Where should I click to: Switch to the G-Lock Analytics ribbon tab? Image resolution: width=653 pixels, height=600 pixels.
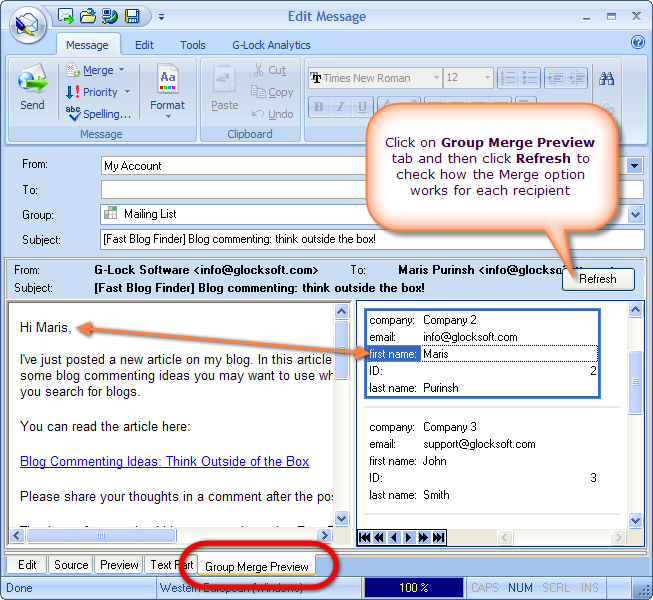[271, 45]
